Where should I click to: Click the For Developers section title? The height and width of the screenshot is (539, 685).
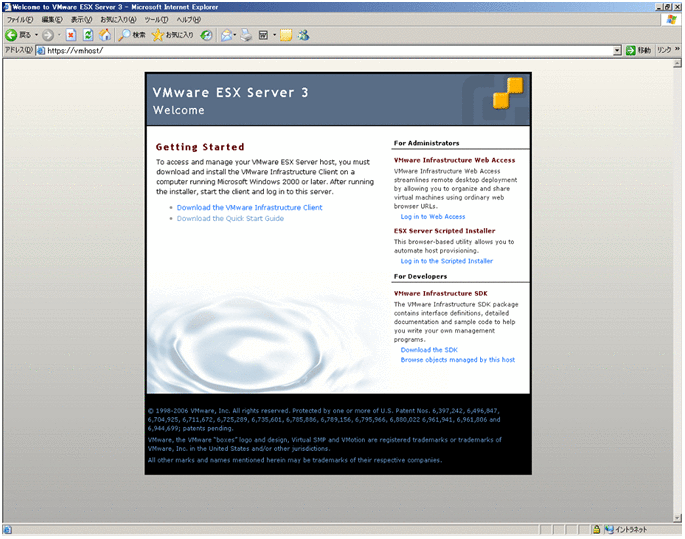click(x=420, y=276)
